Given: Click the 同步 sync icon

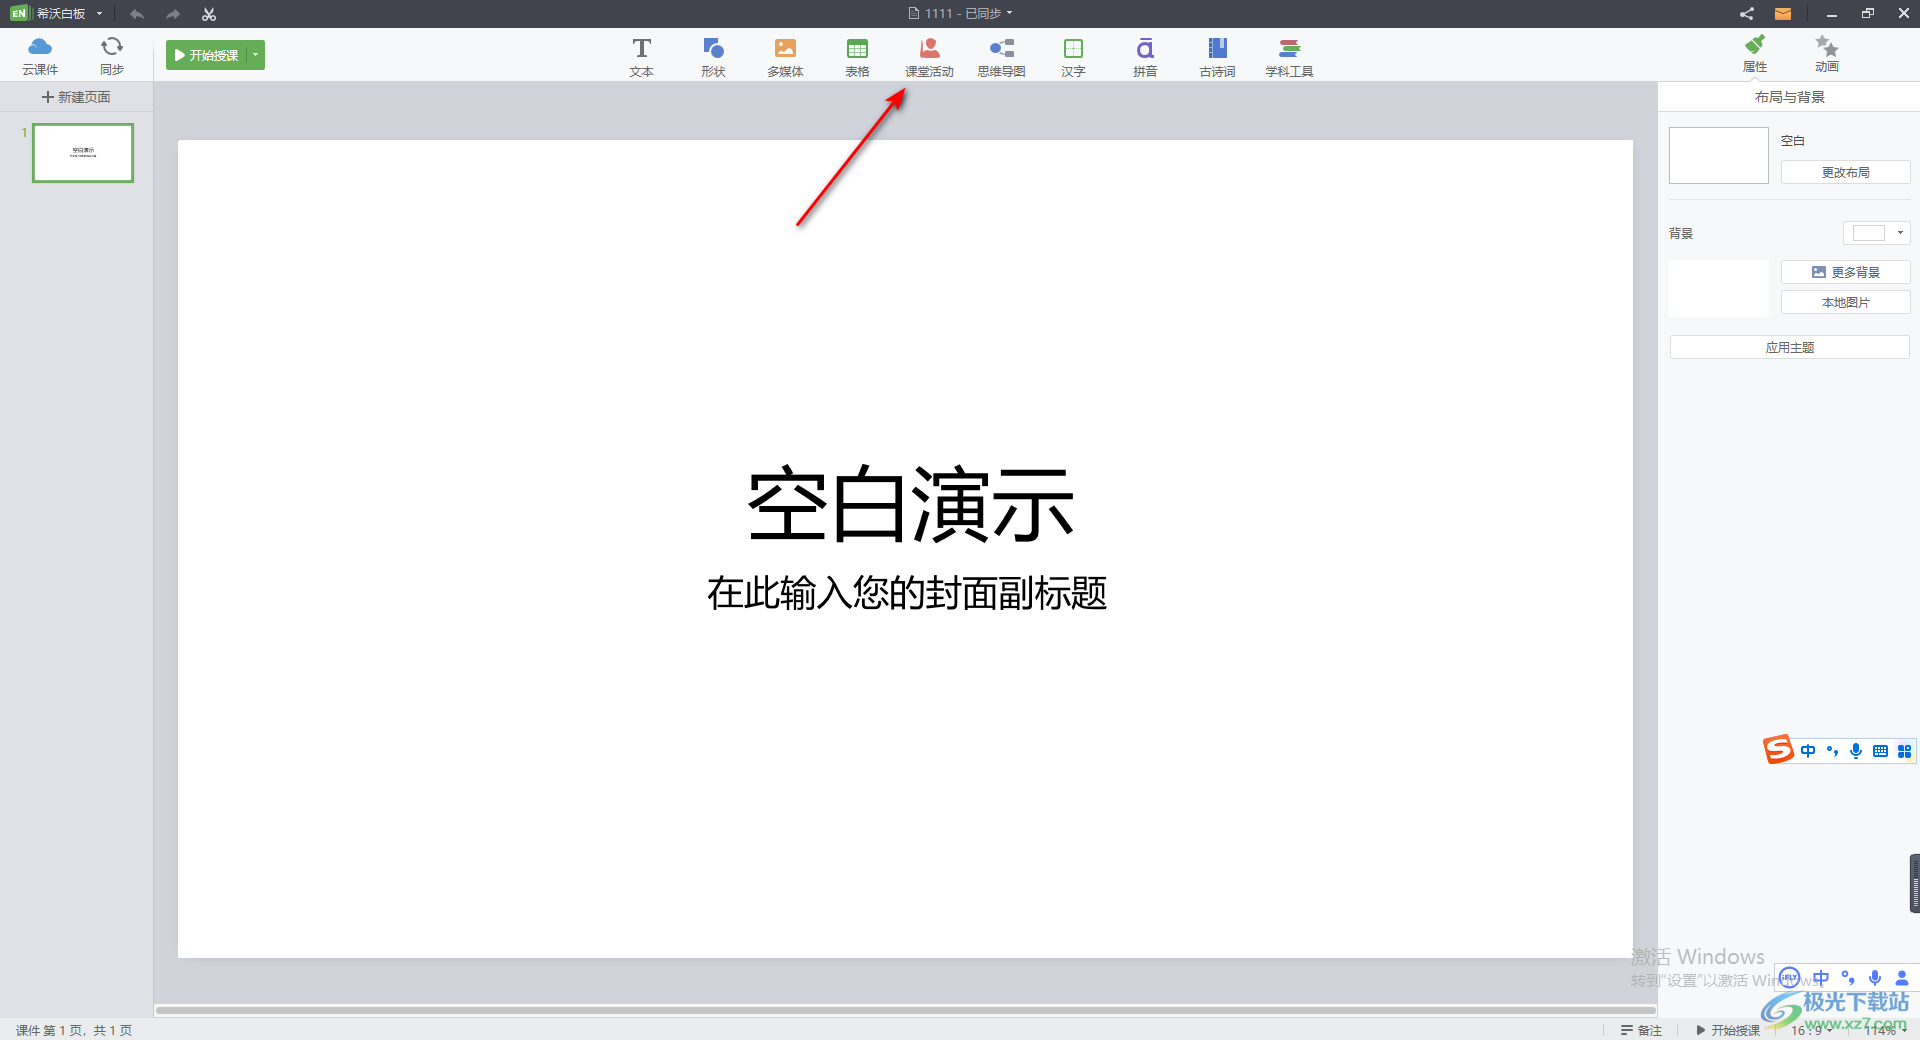Looking at the screenshot, I should (112, 56).
